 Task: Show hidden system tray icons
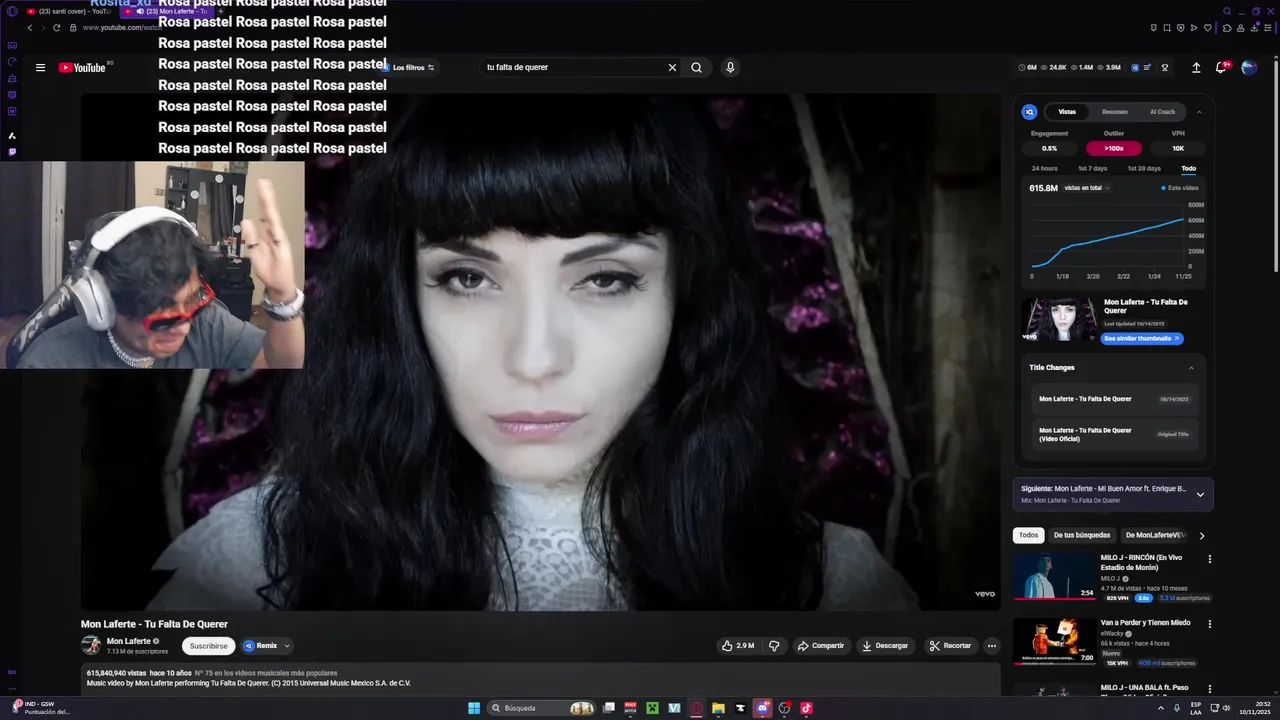click(1162, 708)
